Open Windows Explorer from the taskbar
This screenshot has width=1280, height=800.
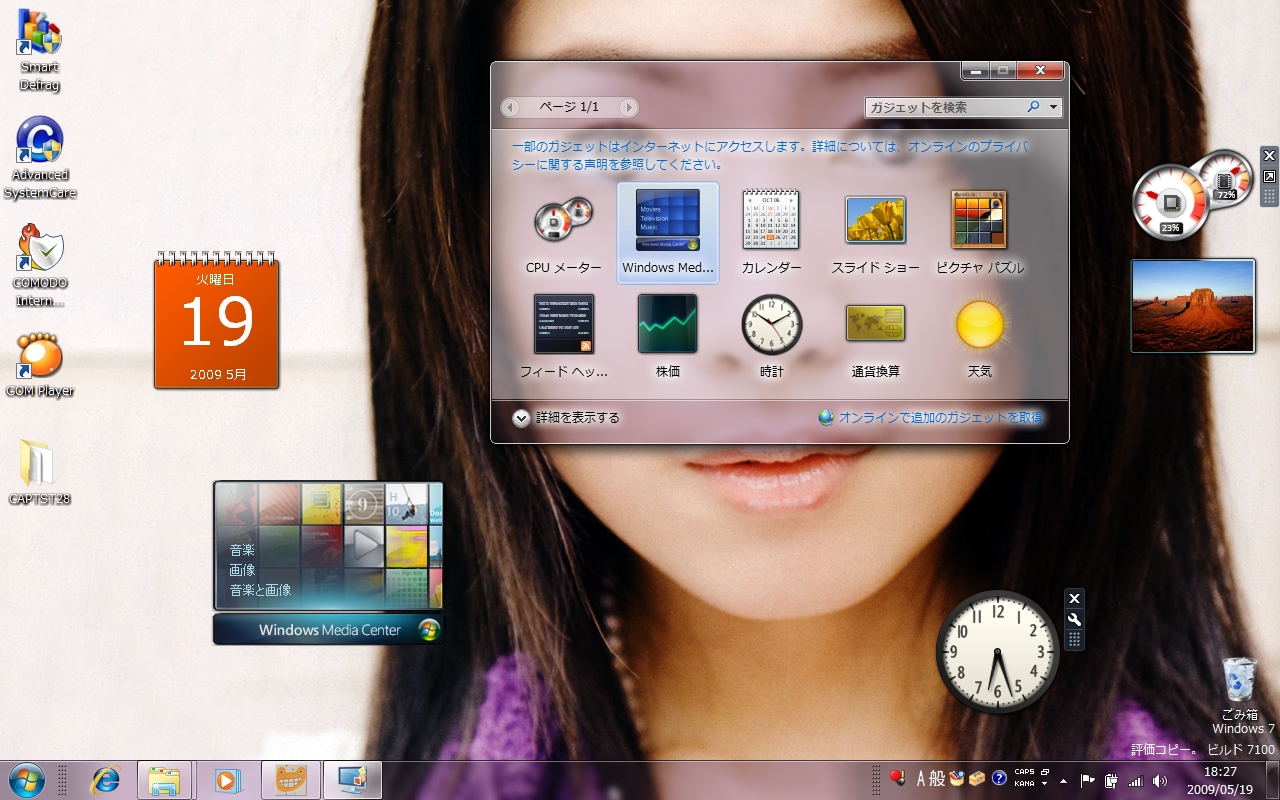164,780
